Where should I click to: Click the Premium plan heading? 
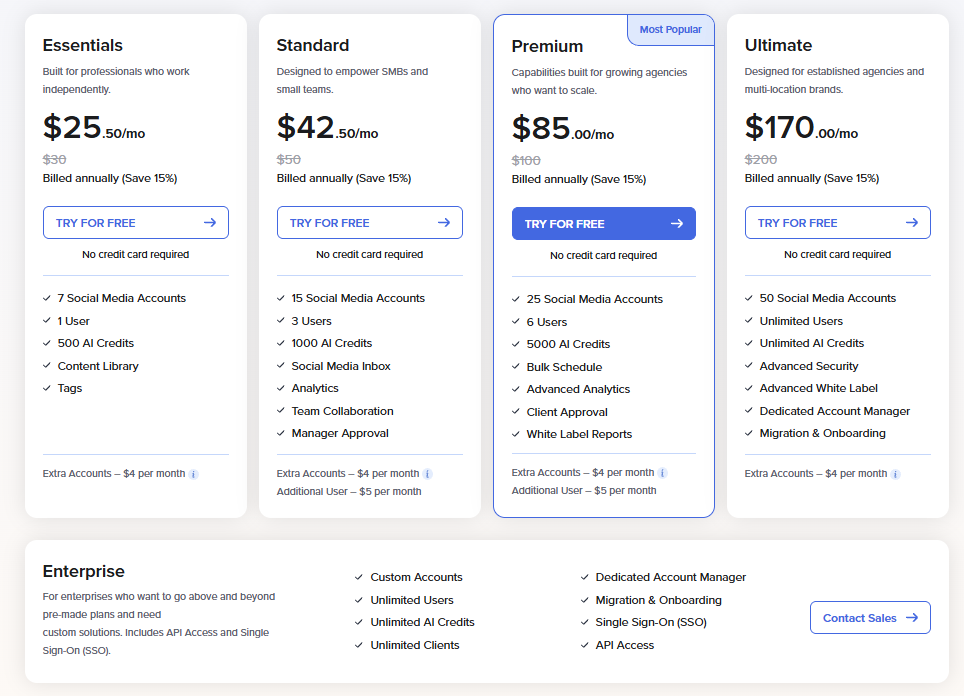pyautogui.click(x=547, y=47)
